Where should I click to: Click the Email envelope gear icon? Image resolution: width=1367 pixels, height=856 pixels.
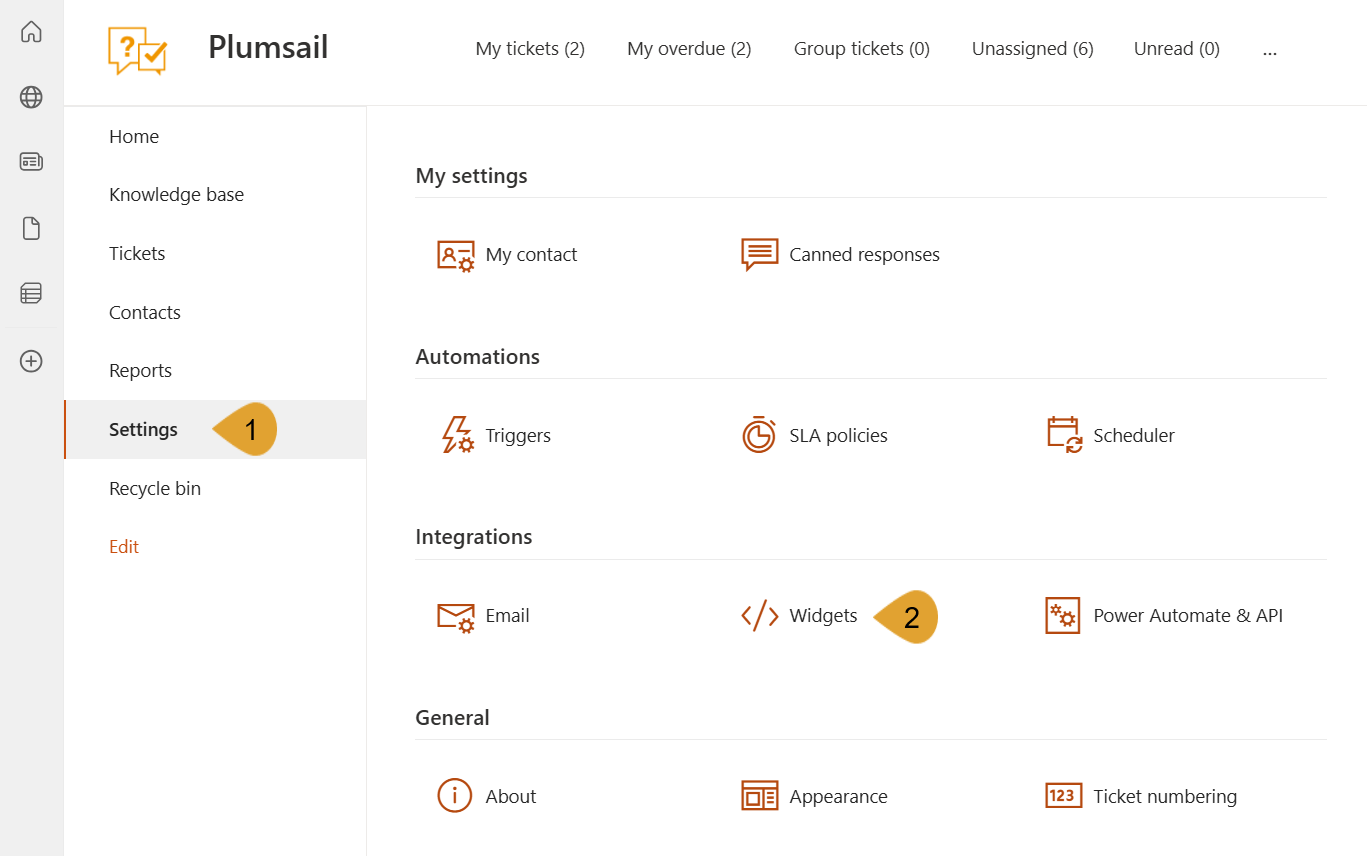[456, 616]
